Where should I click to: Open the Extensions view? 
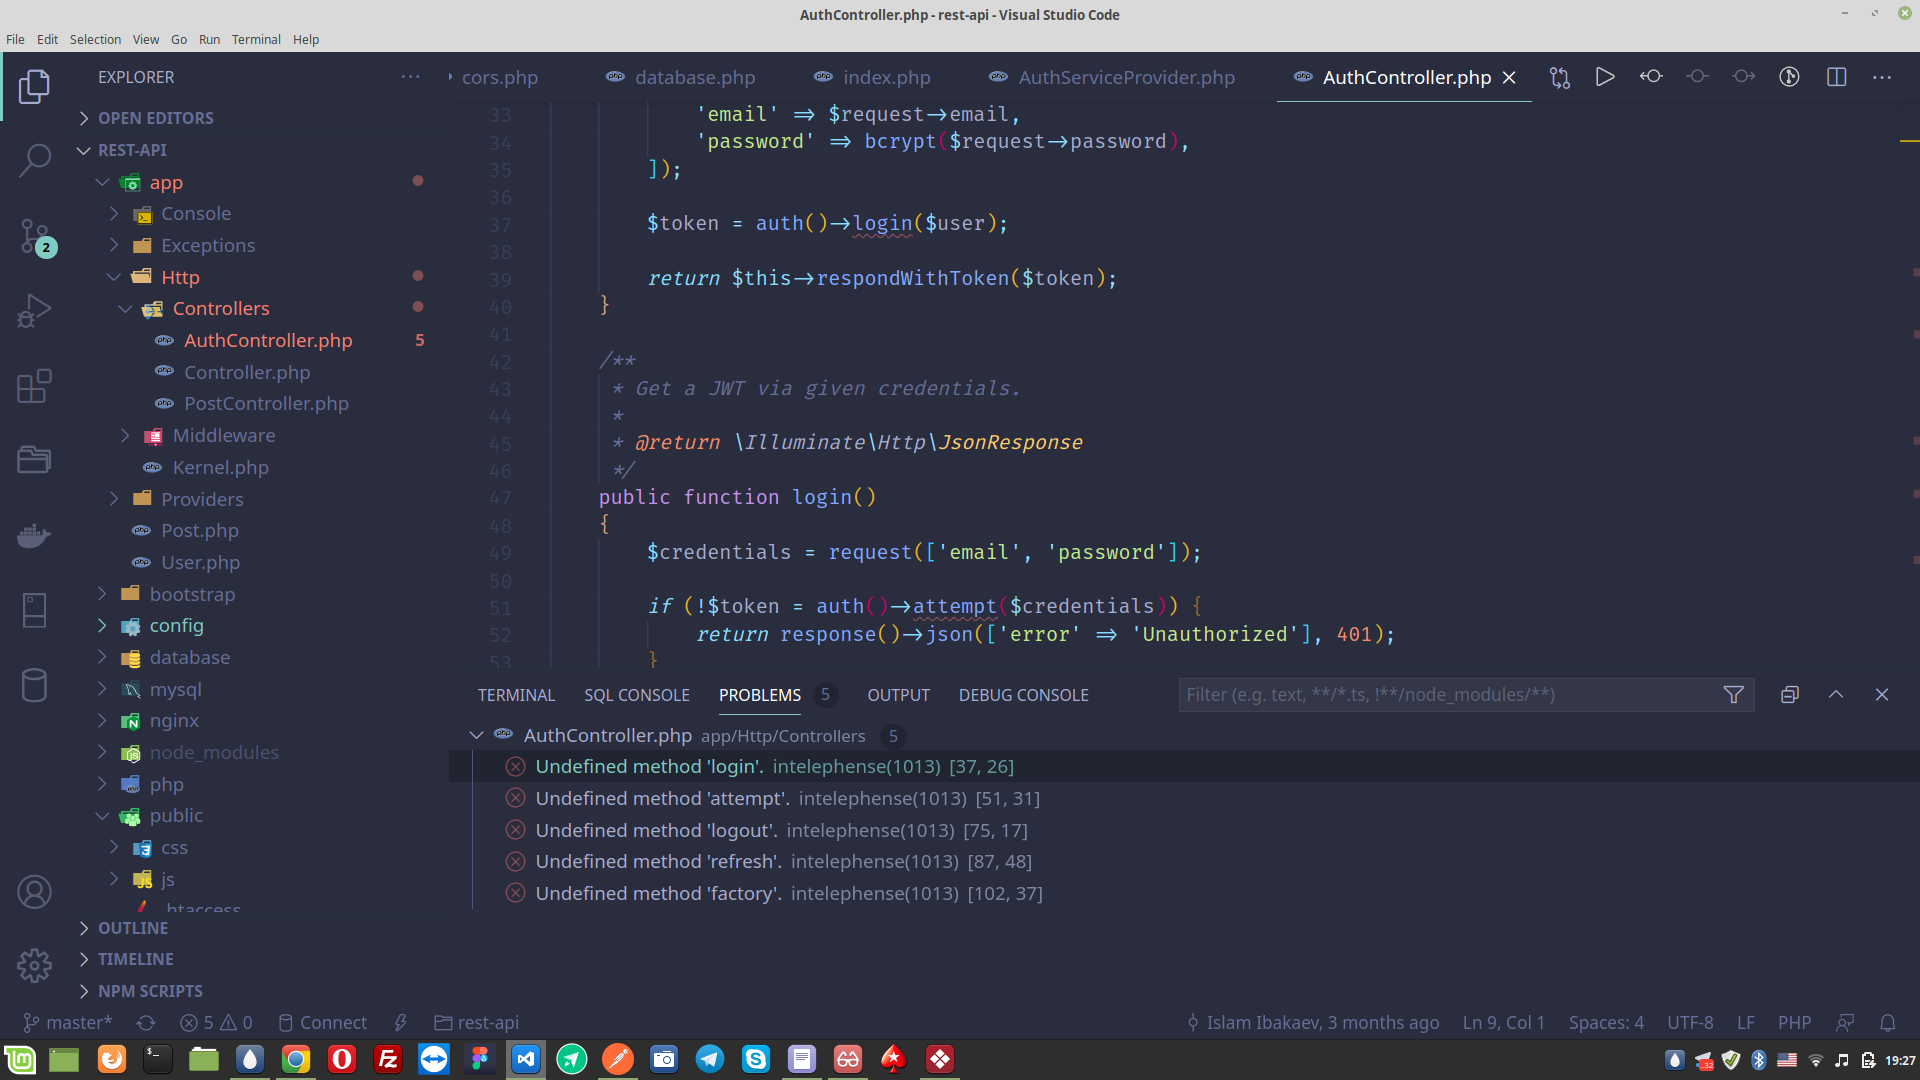(34, 386)
